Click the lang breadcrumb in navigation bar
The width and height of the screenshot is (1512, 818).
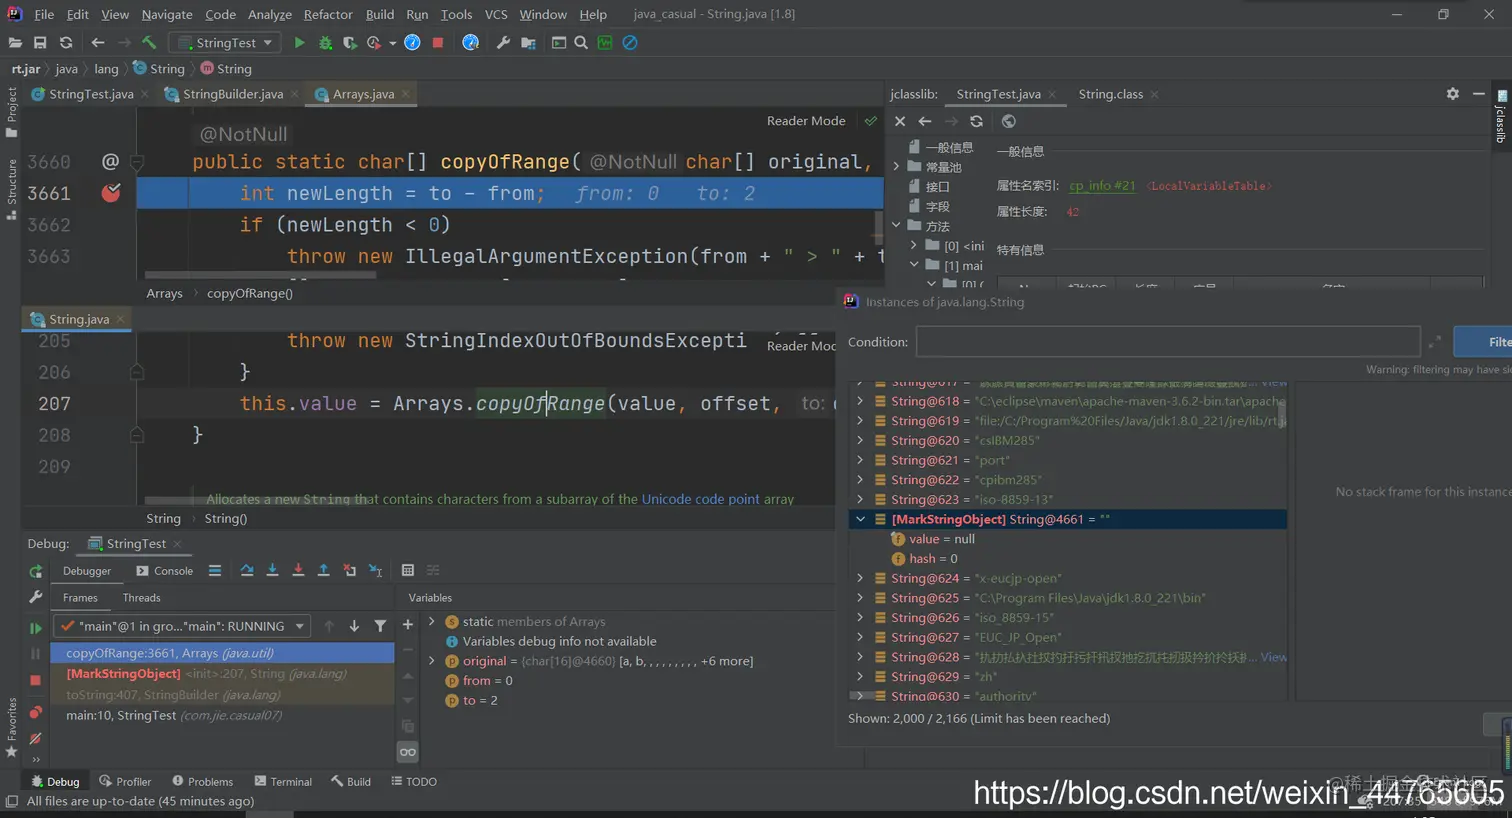[106, 69]
